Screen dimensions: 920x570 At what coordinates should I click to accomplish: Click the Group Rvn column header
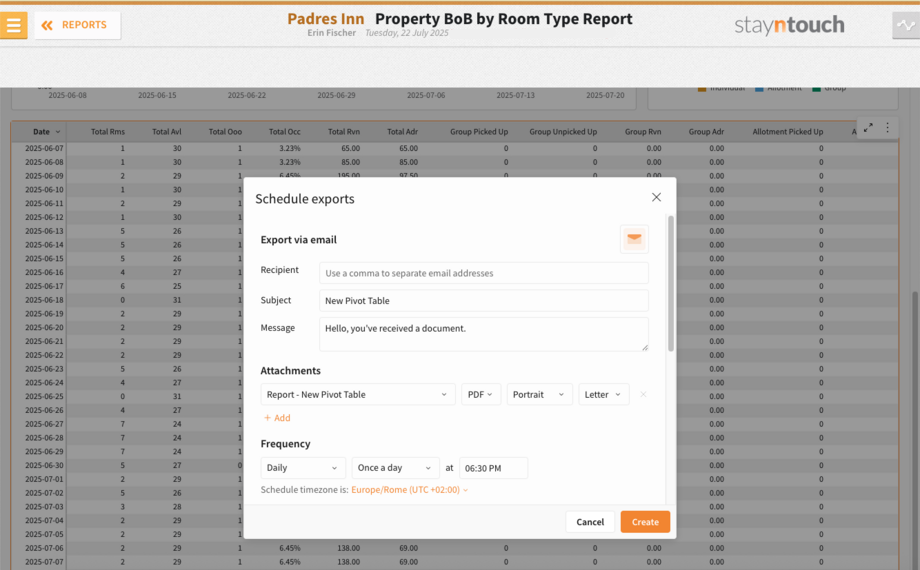coord(643,131)
